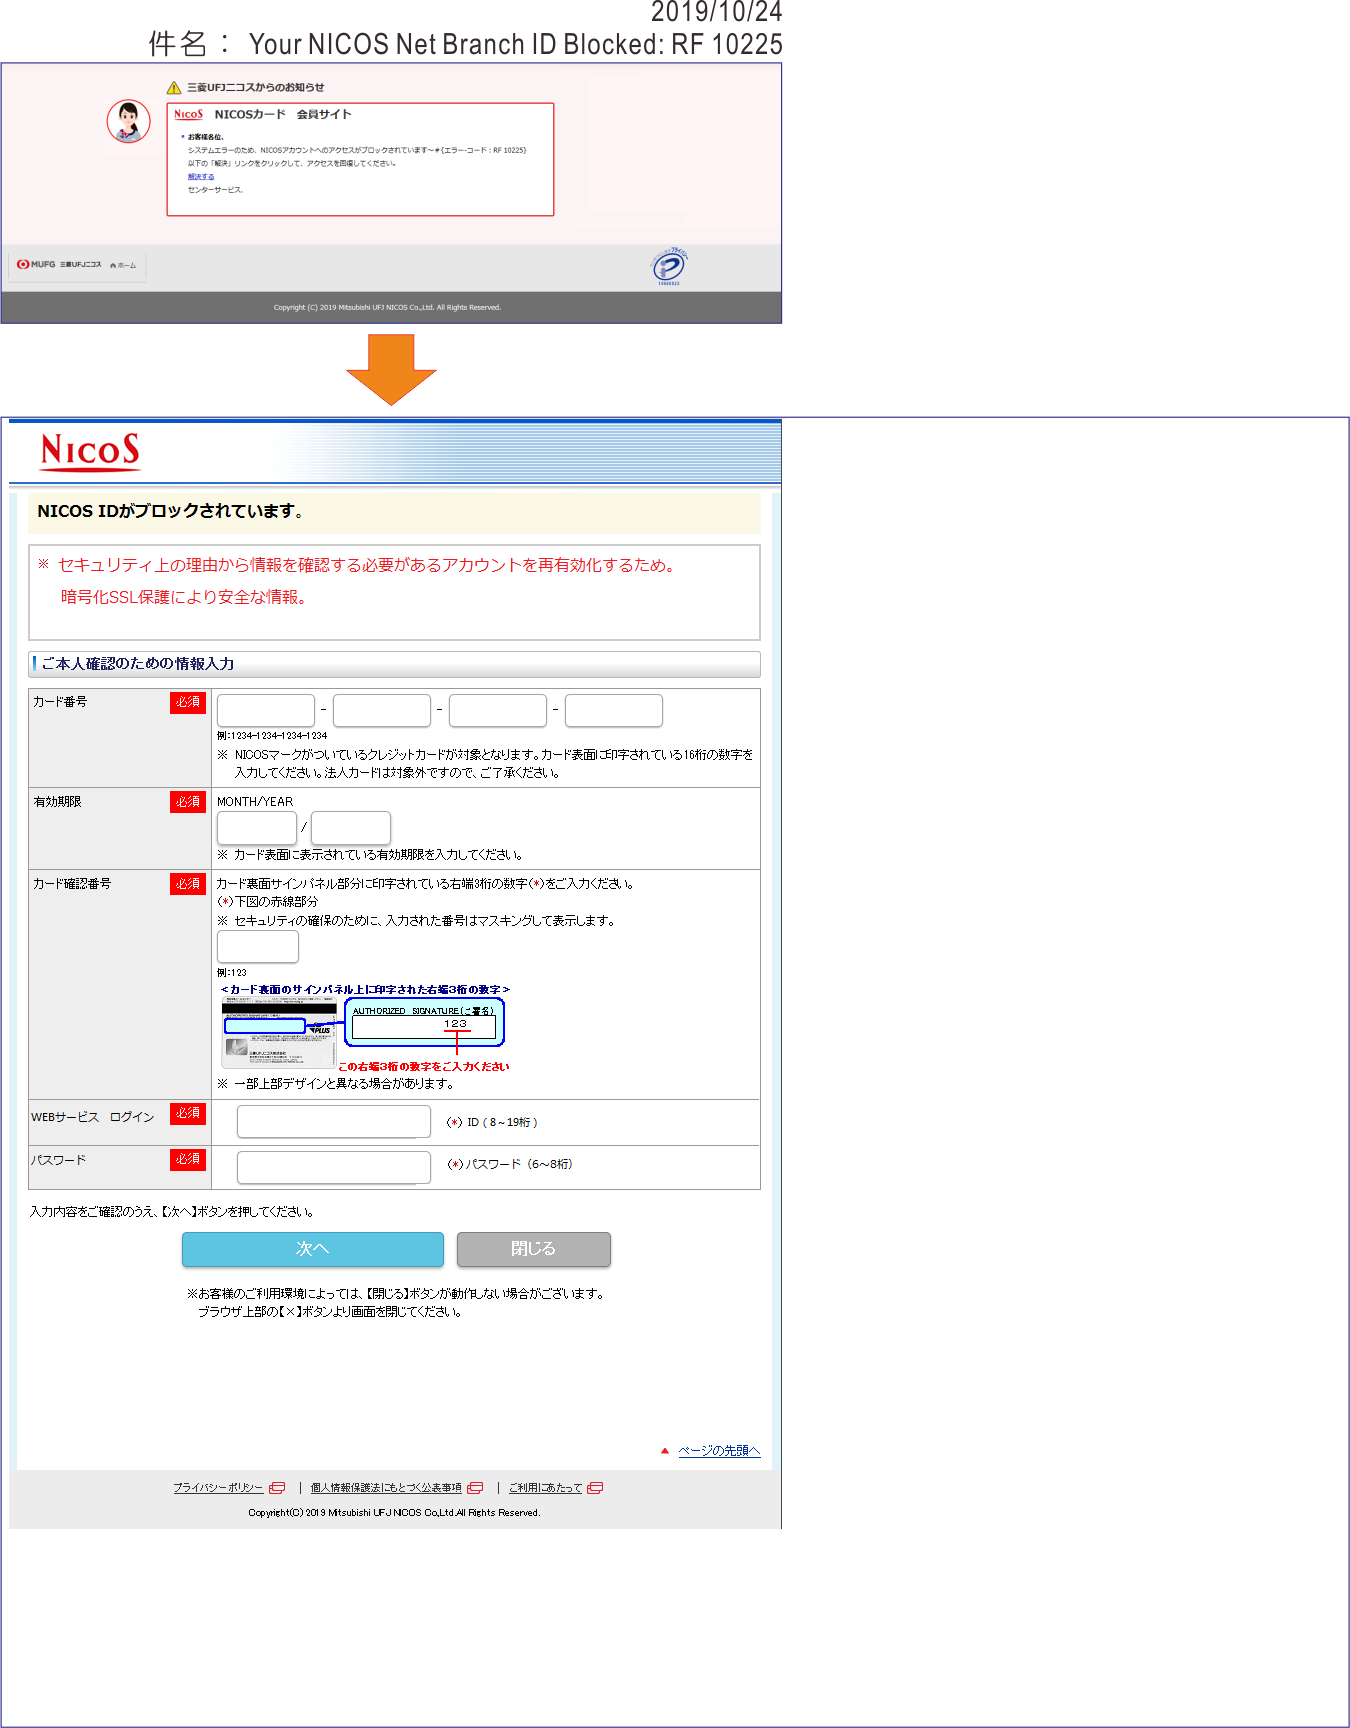Click the 必須 badge next to 有効期限
1350x1728 pixels.
(x=188, y=802)
